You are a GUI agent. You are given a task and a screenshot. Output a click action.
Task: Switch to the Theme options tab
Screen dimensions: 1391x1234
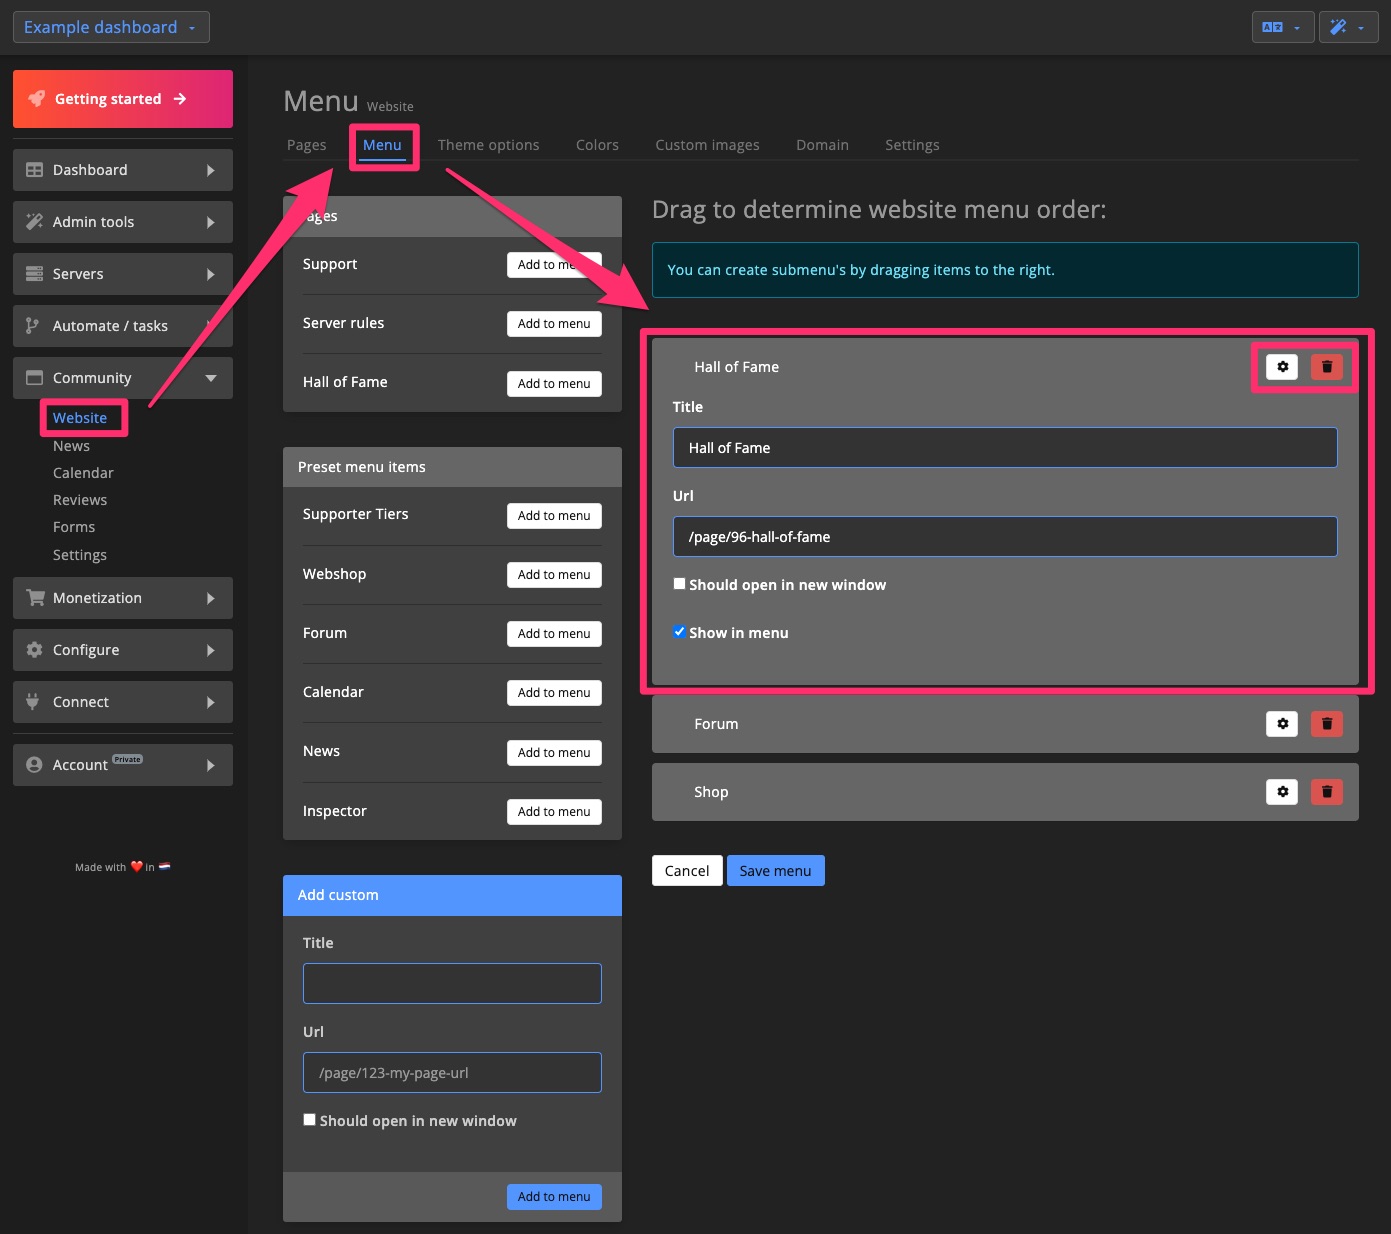(x=488, y=145)
